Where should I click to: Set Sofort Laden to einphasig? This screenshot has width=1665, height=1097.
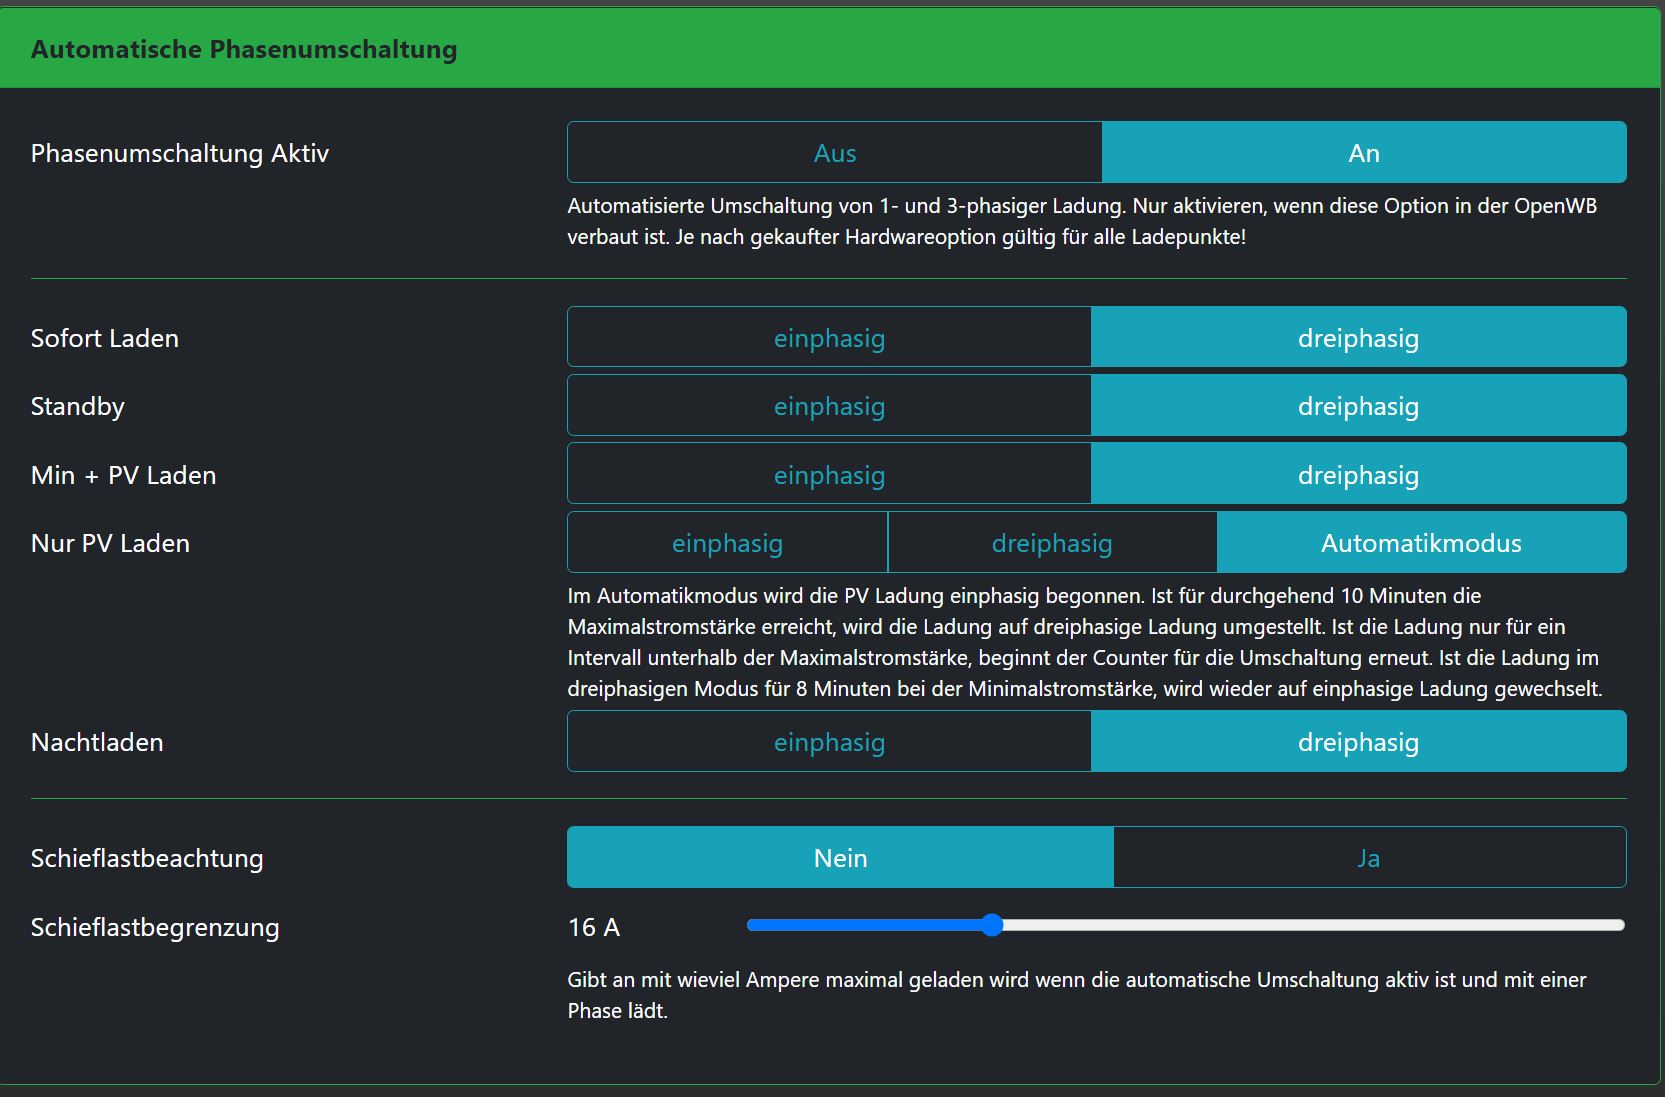(829, 338)
